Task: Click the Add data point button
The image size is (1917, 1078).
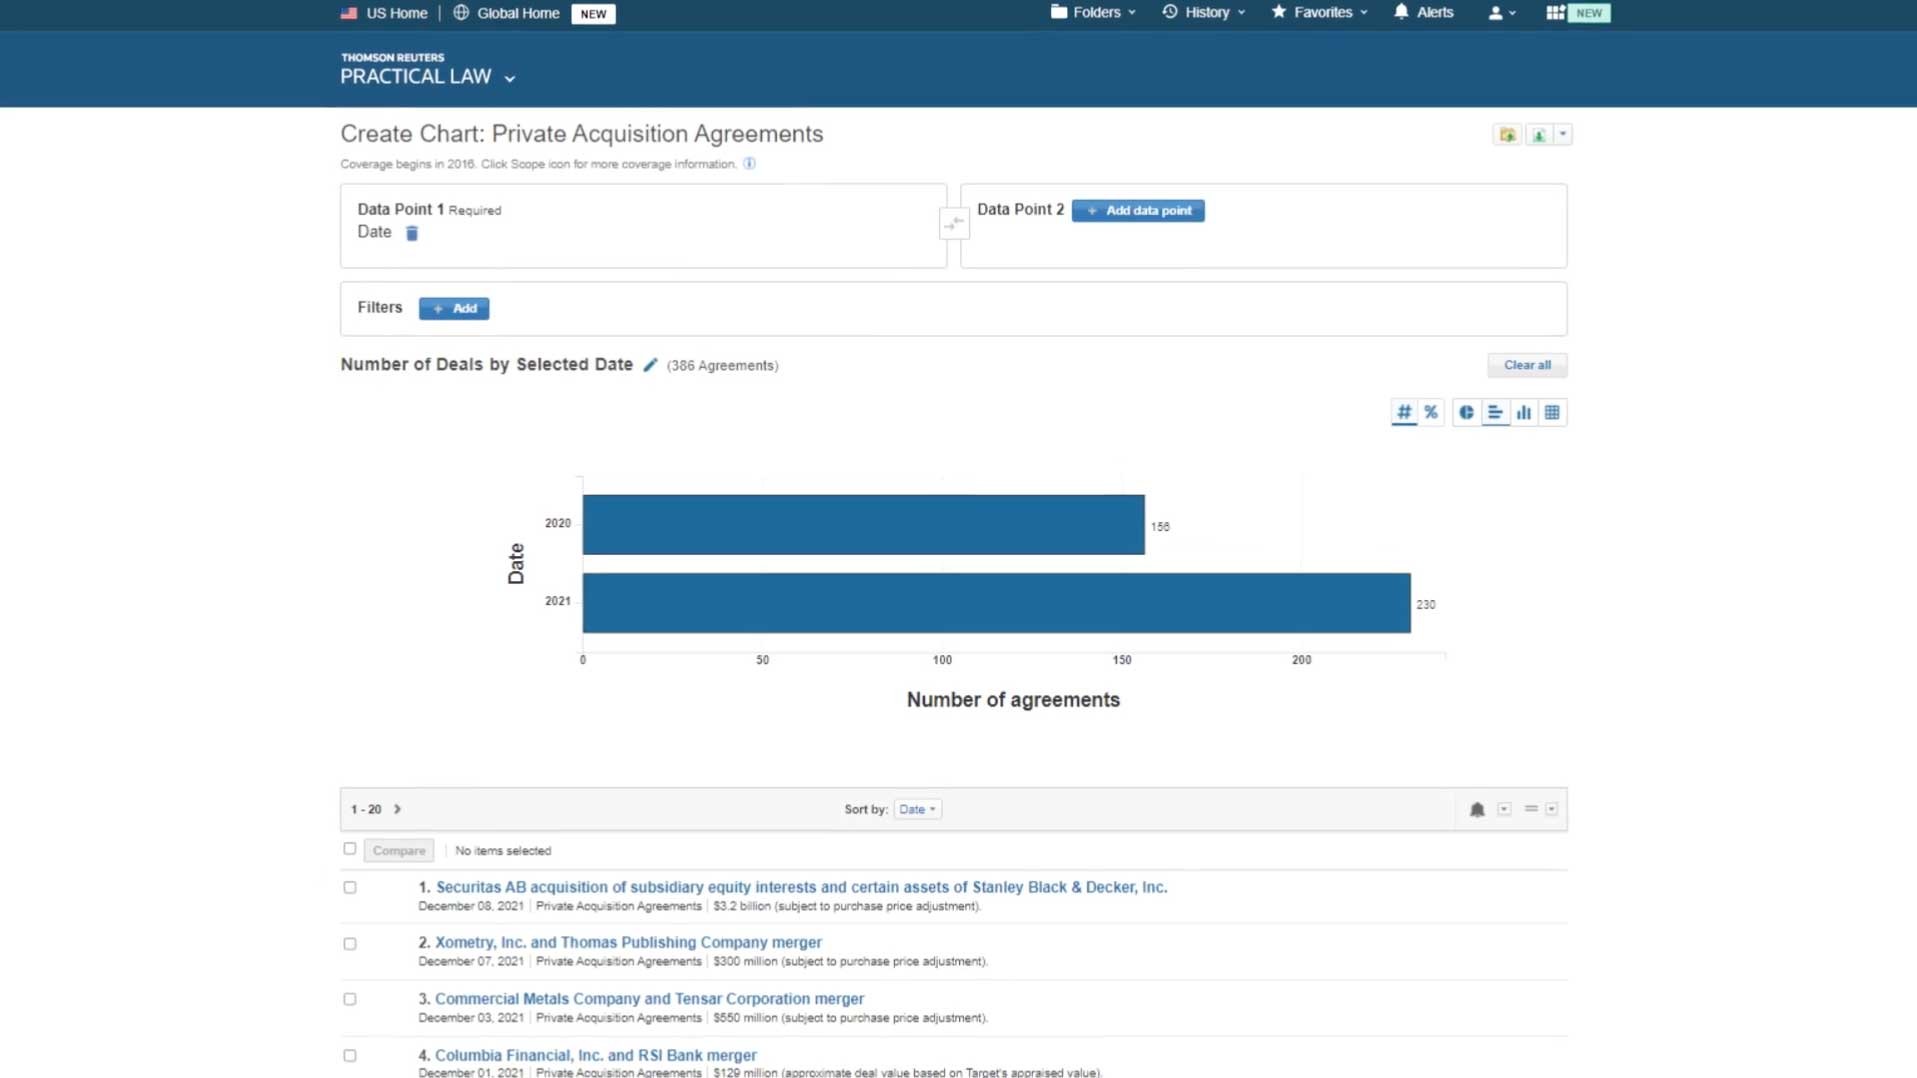Action: pos(1137,211)
